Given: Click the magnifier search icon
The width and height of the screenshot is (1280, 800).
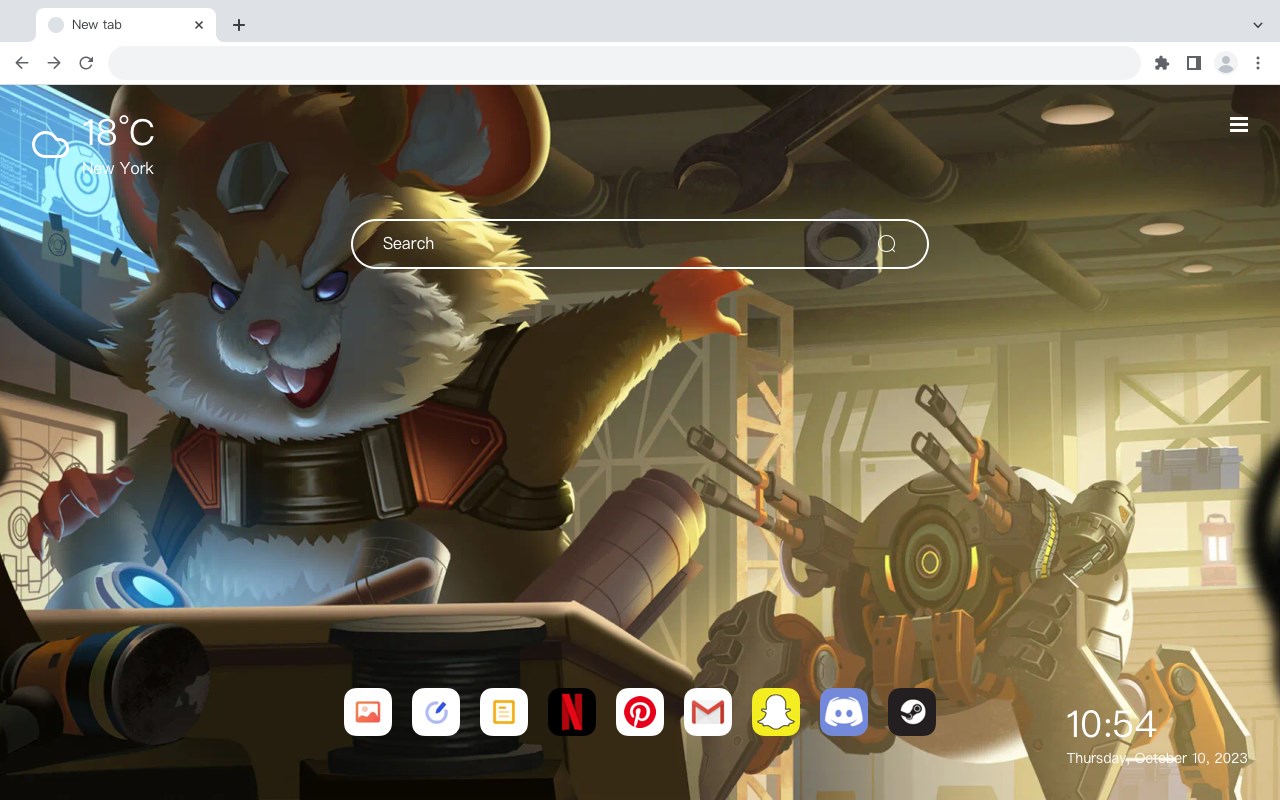Looking at the screenshot, I should tap(887, 244).
